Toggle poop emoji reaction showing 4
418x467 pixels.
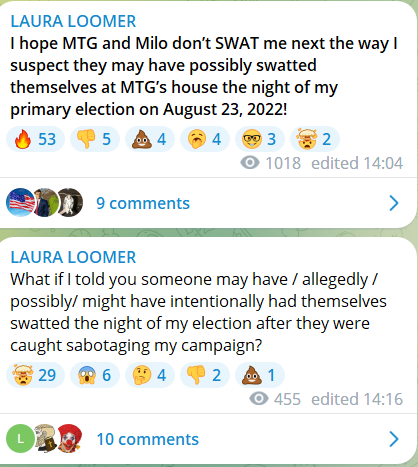[150, 139]
